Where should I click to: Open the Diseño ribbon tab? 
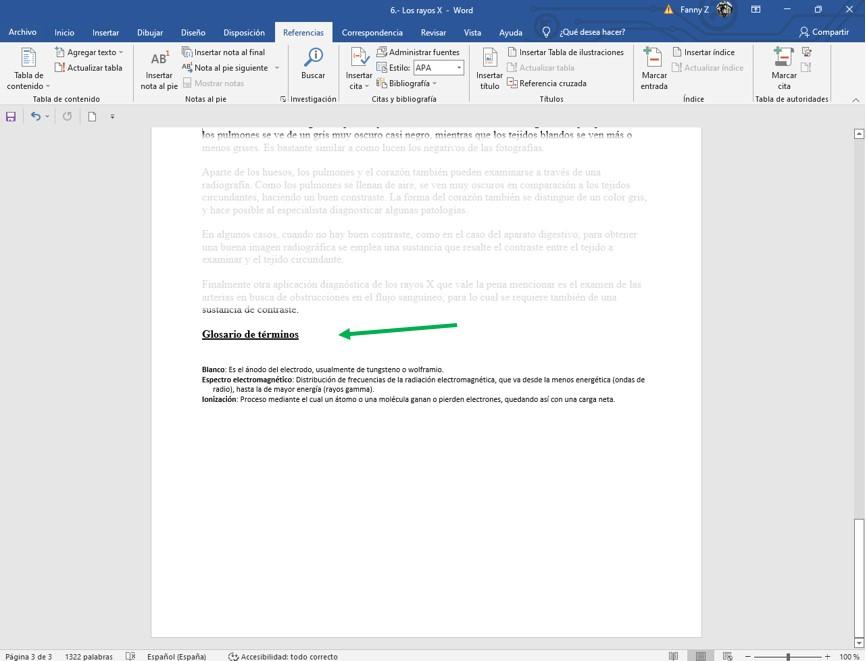click(193, 32)
